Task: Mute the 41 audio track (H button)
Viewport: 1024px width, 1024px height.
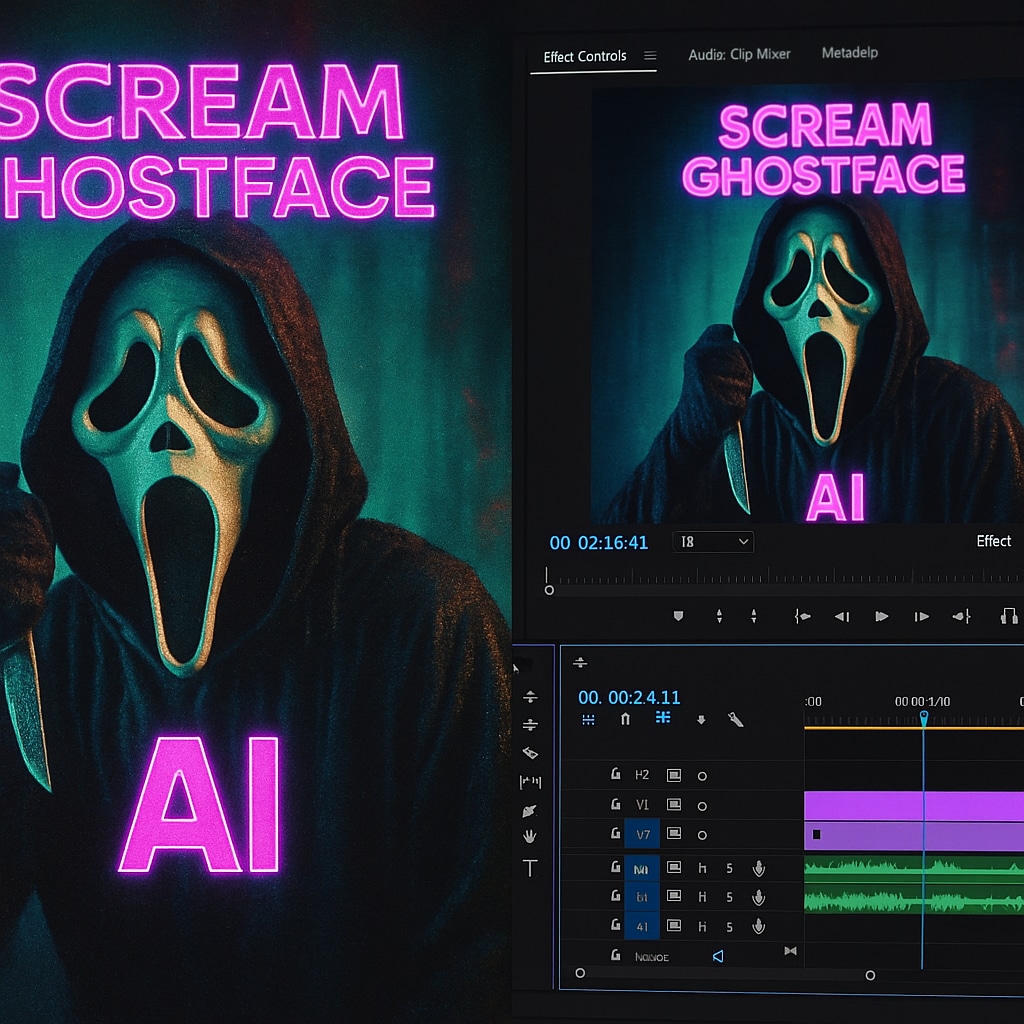Action: (702, 927)
